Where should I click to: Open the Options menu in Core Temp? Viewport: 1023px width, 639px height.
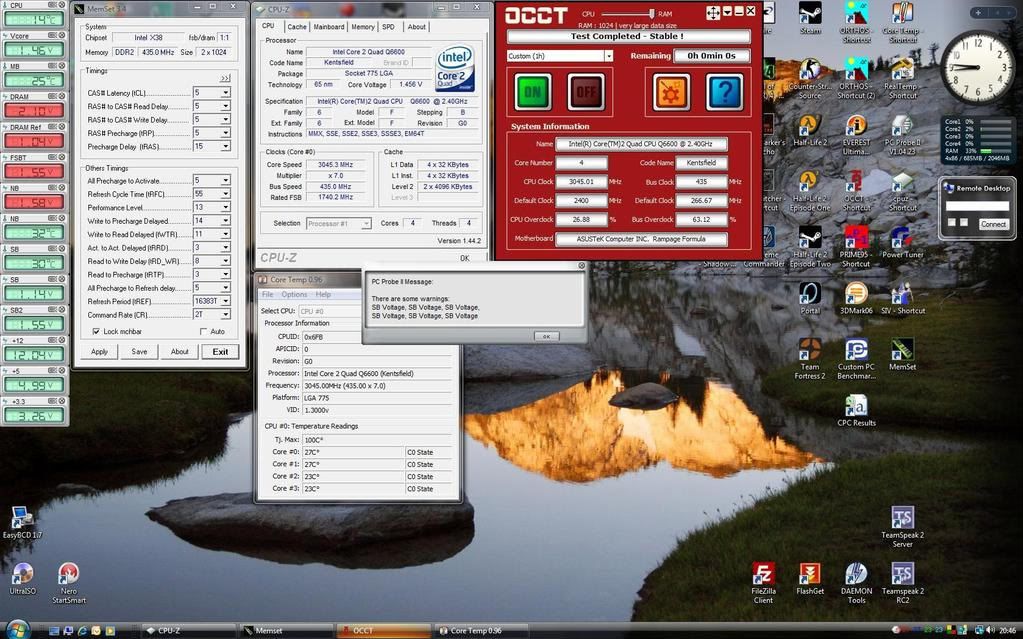[294, 294]
